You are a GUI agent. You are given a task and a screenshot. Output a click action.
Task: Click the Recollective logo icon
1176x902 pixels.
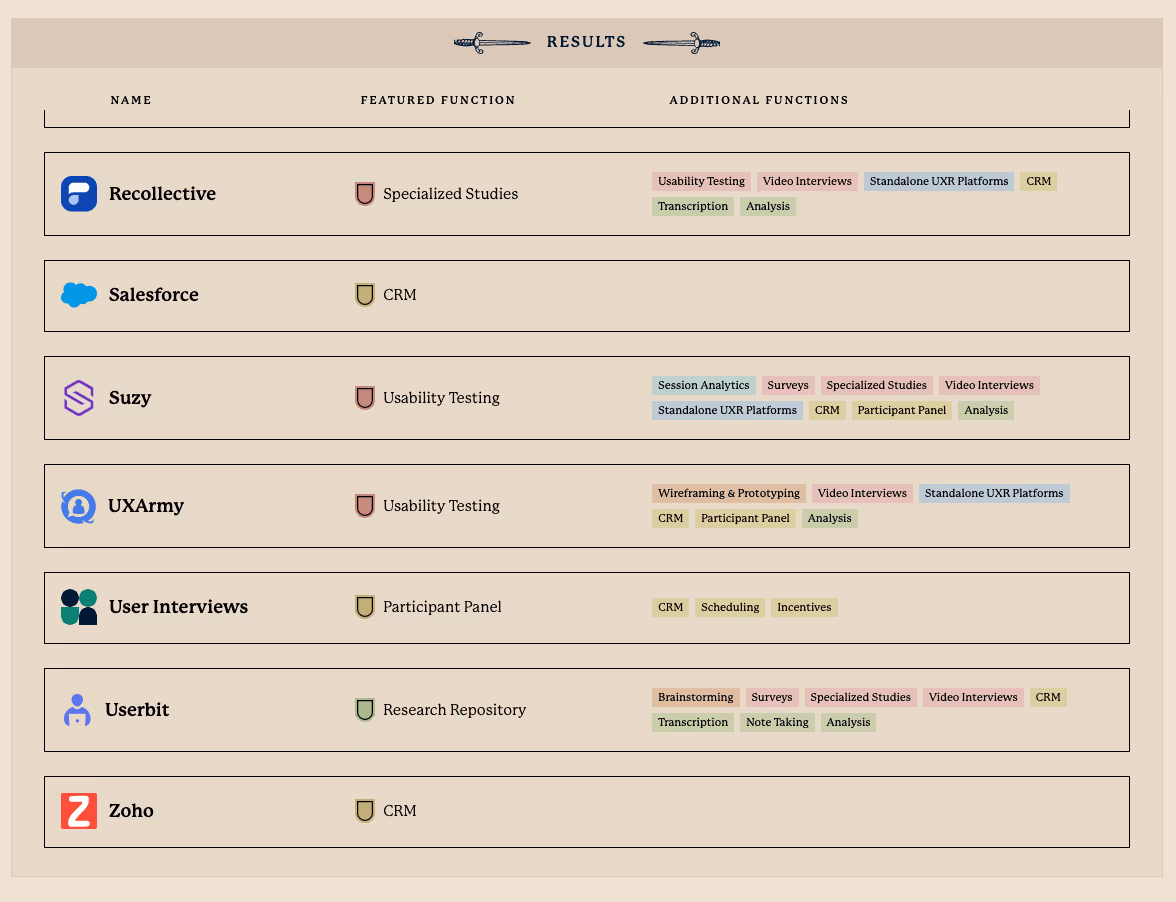coord(79,194)
